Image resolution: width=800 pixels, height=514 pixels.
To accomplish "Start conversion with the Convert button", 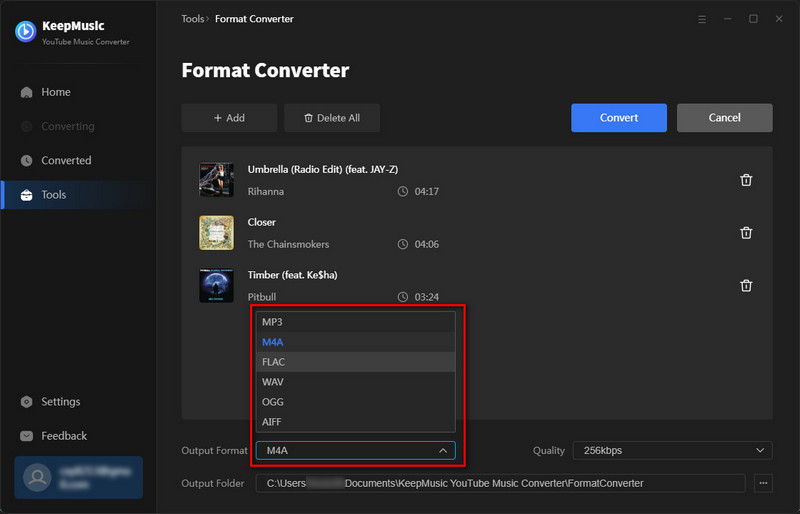I will point(619,118).
